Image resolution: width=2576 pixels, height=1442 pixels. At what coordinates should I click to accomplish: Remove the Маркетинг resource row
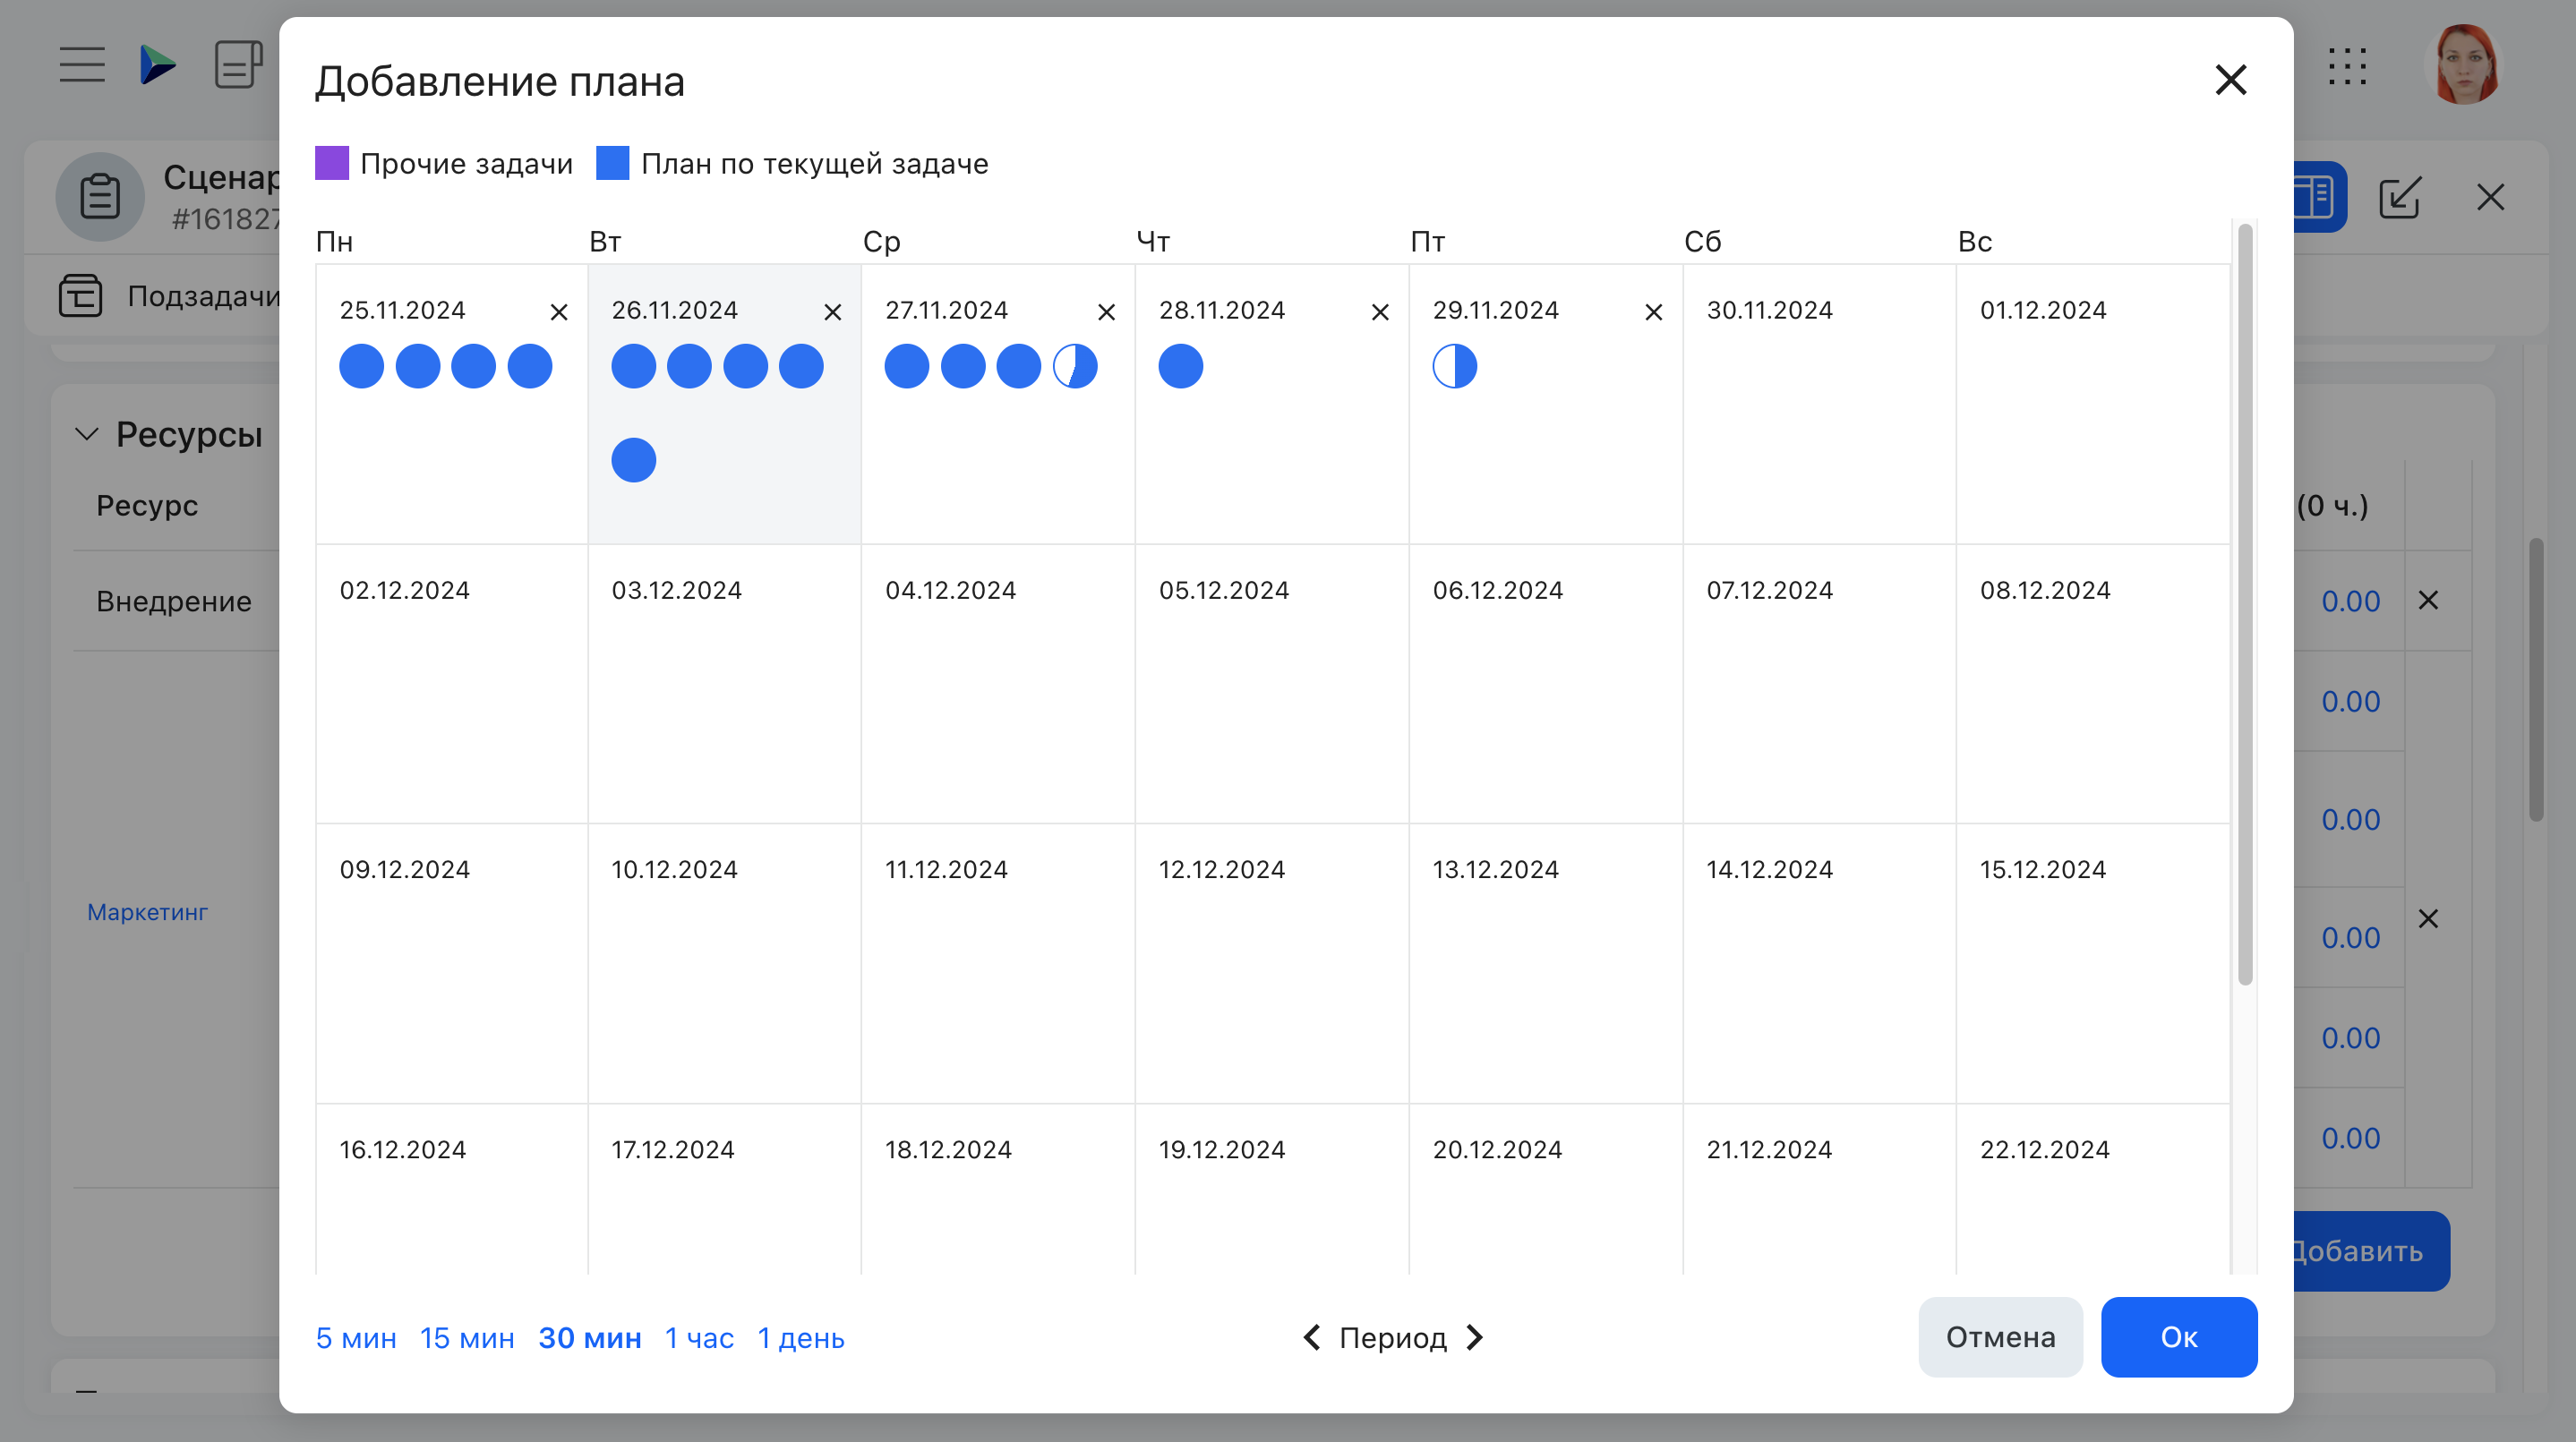(x=2428, y=918)
